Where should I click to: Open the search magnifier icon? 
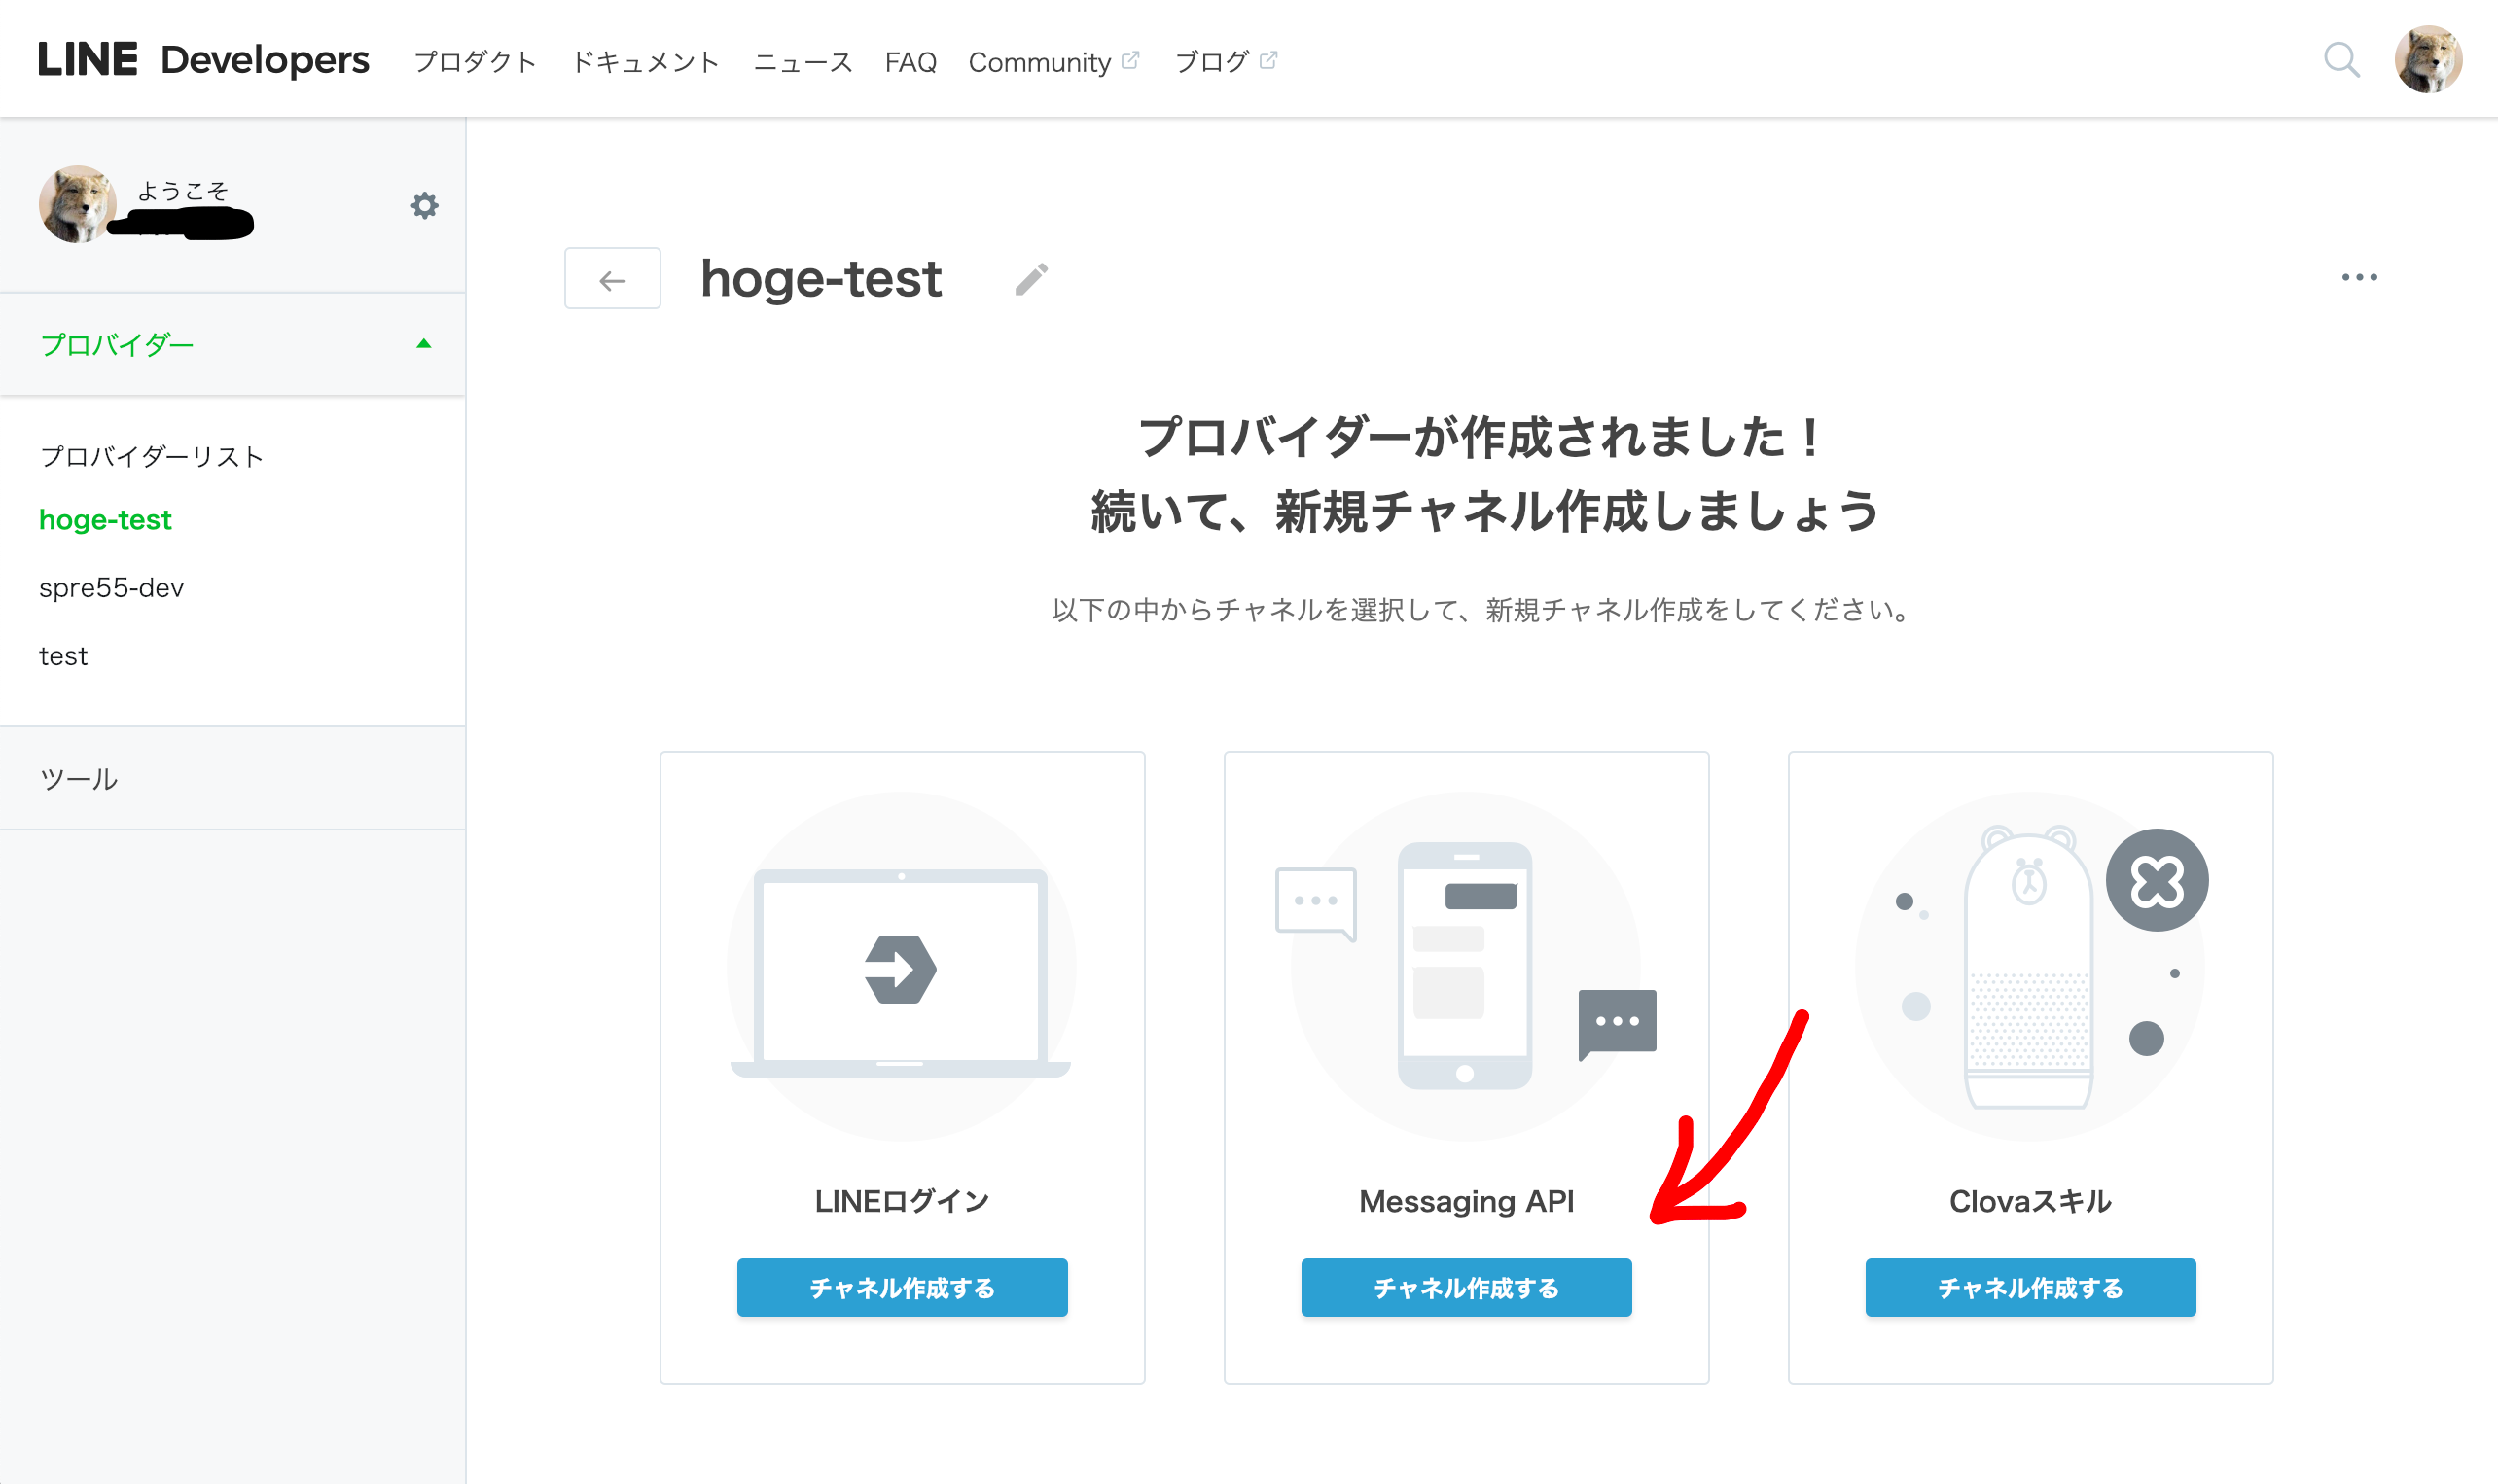coord(2341,61)
